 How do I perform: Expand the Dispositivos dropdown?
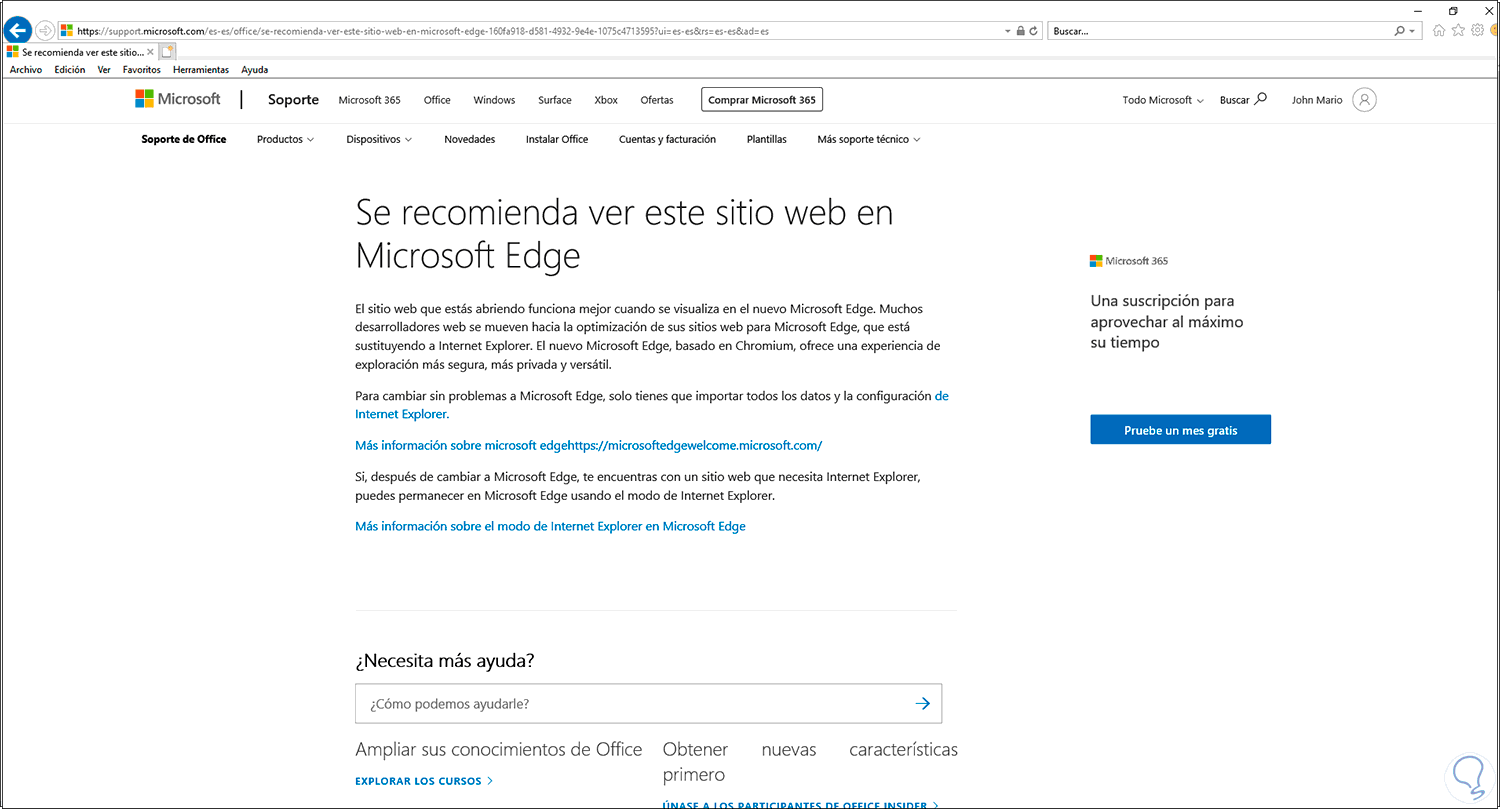point(379,140)
